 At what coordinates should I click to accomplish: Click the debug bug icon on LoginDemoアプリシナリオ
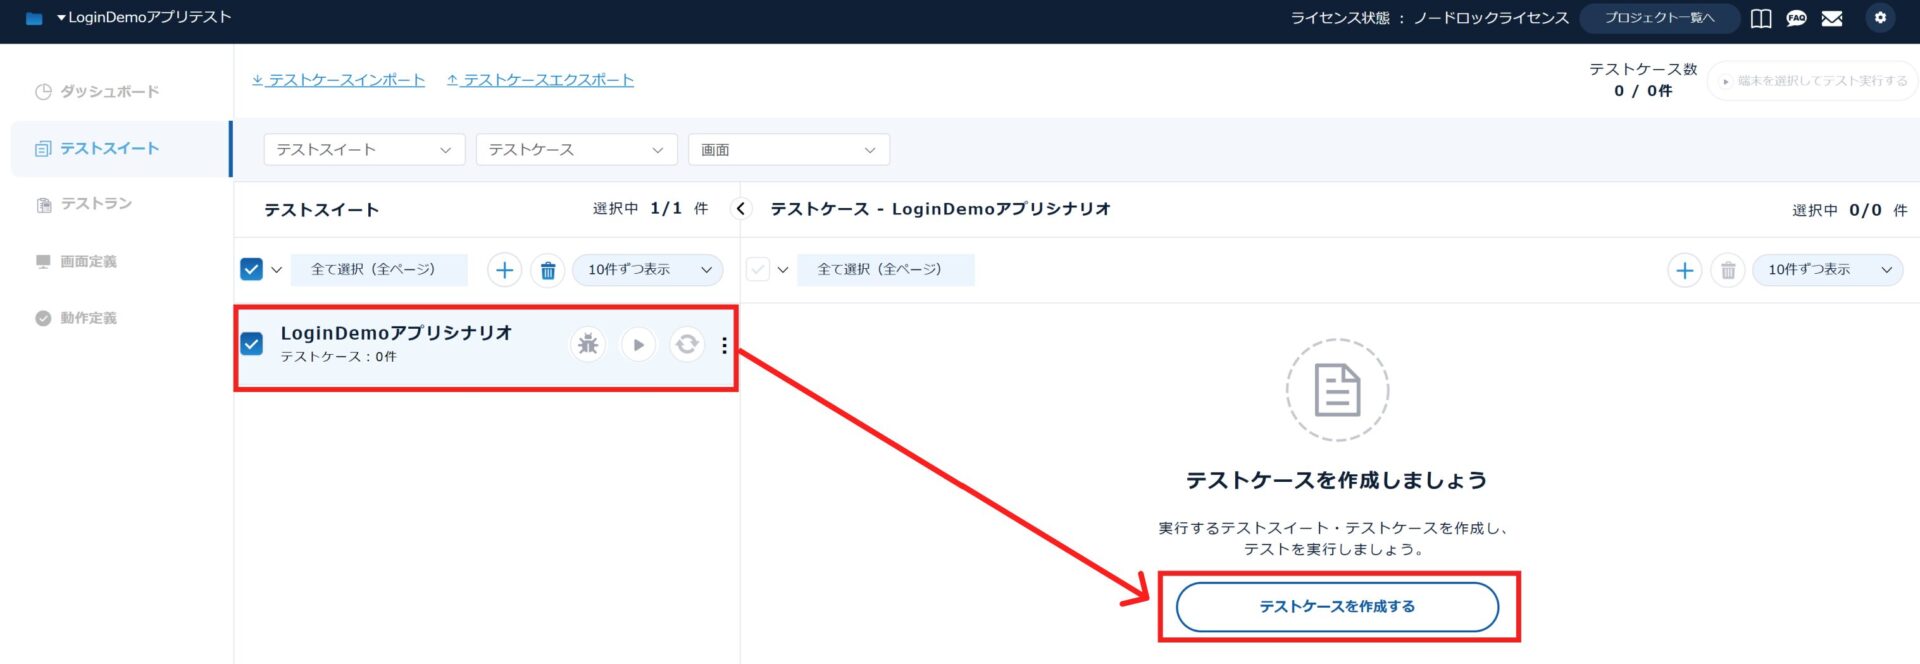point(588,345)
